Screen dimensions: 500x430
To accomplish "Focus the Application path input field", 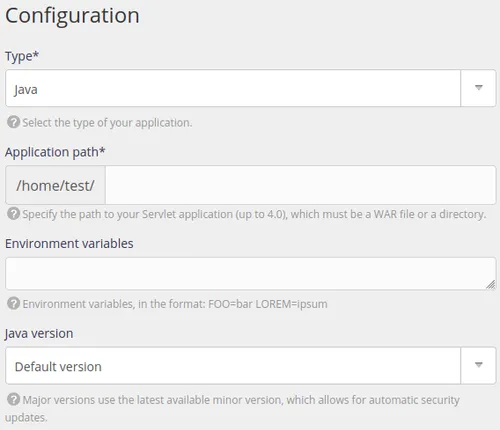I will (x=301, y=185).
